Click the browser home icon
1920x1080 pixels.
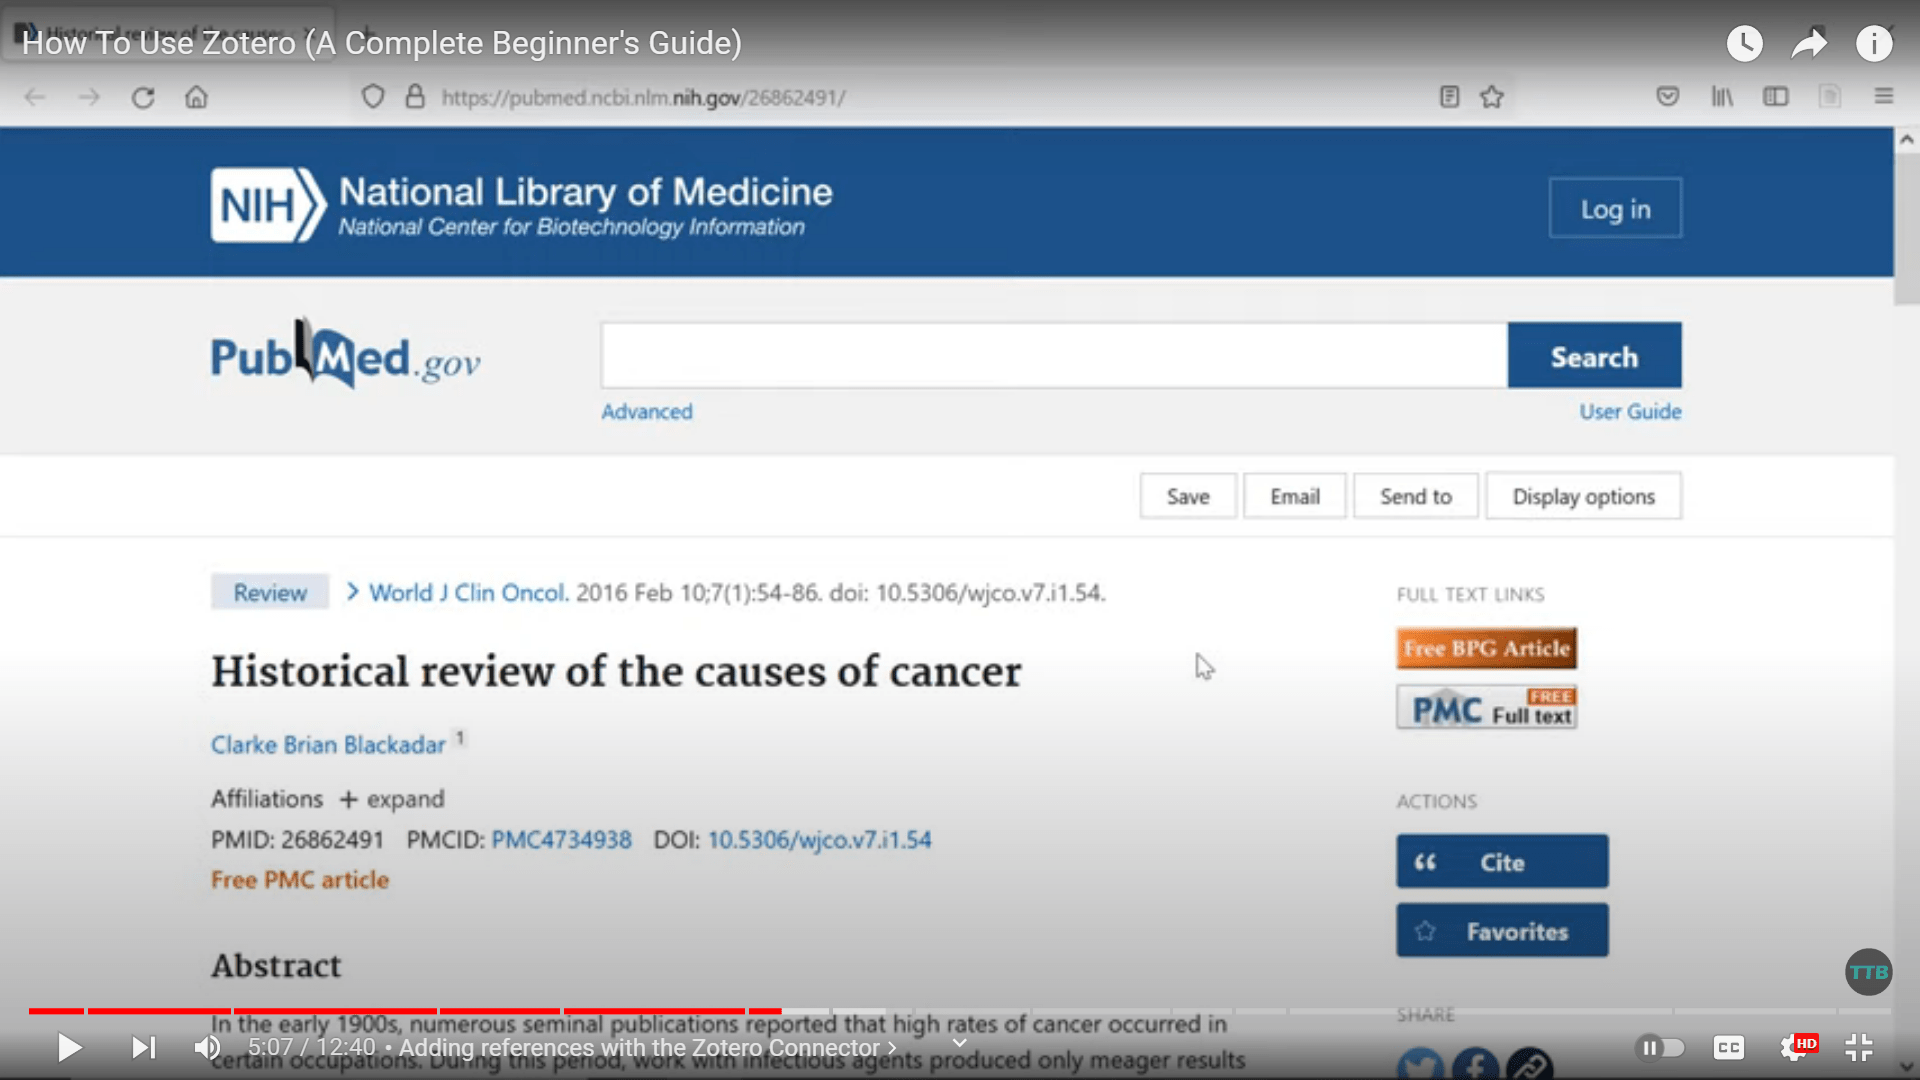(x=196, y=97)
